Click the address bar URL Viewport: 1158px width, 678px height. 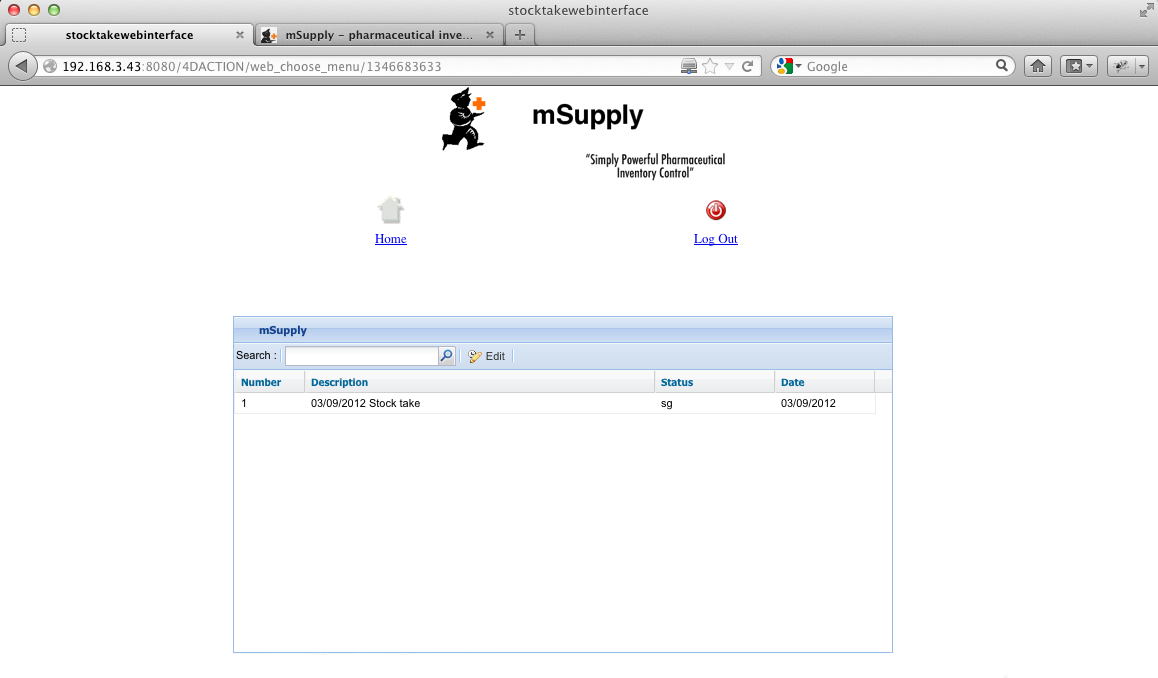251,66
